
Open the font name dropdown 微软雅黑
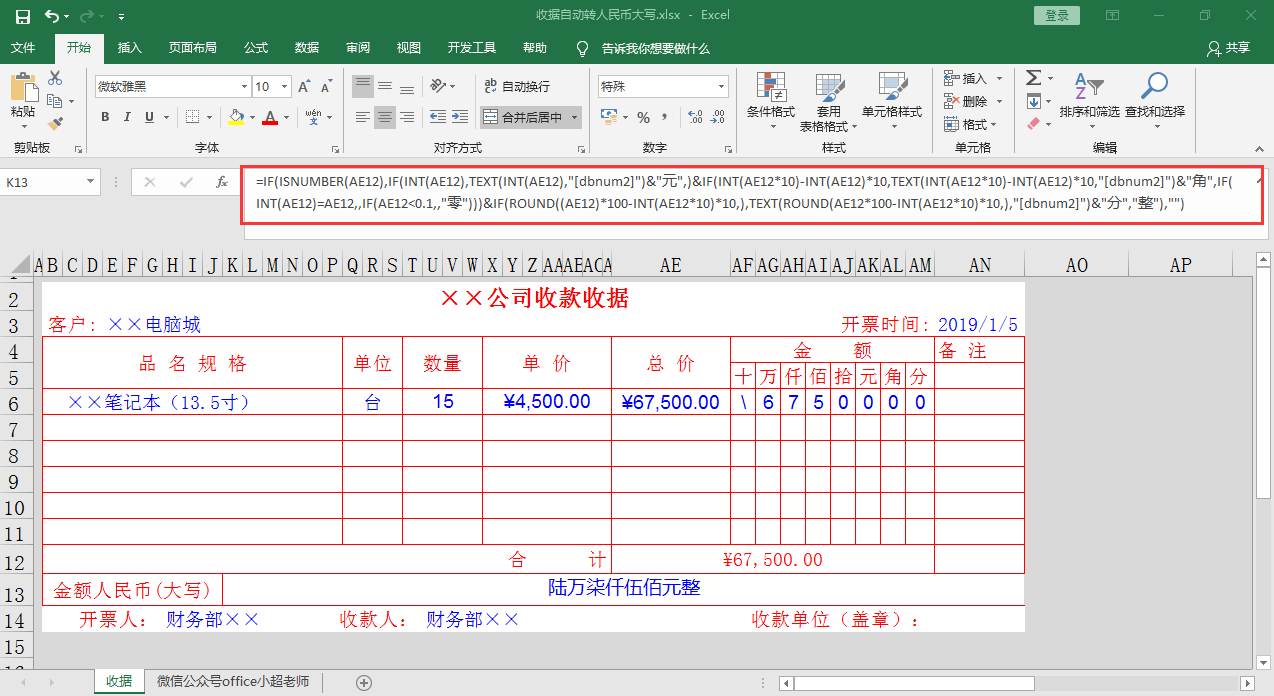tap(244, 87)
